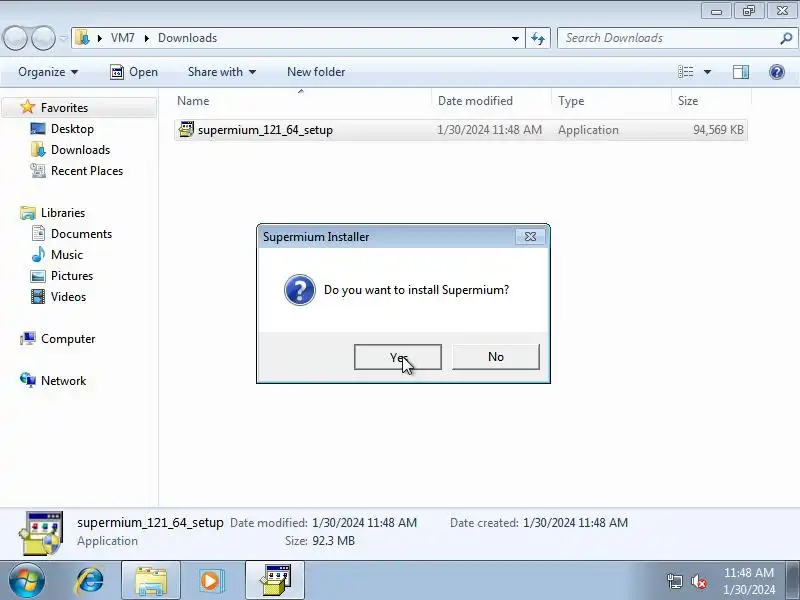This screenshot has height=600, width=800.
Task: Expand the Share with menu
Action: click(x=221, y=72)
